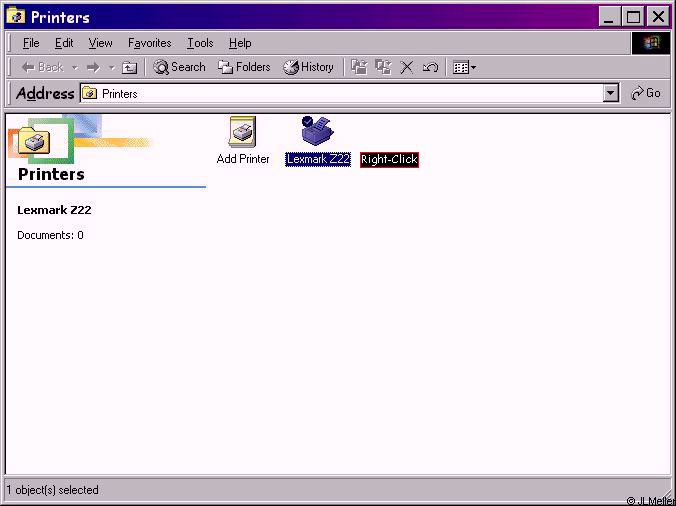Screen dimensions: 676x506
Task: Close the Printers window
Action: (x=658, y=17)
